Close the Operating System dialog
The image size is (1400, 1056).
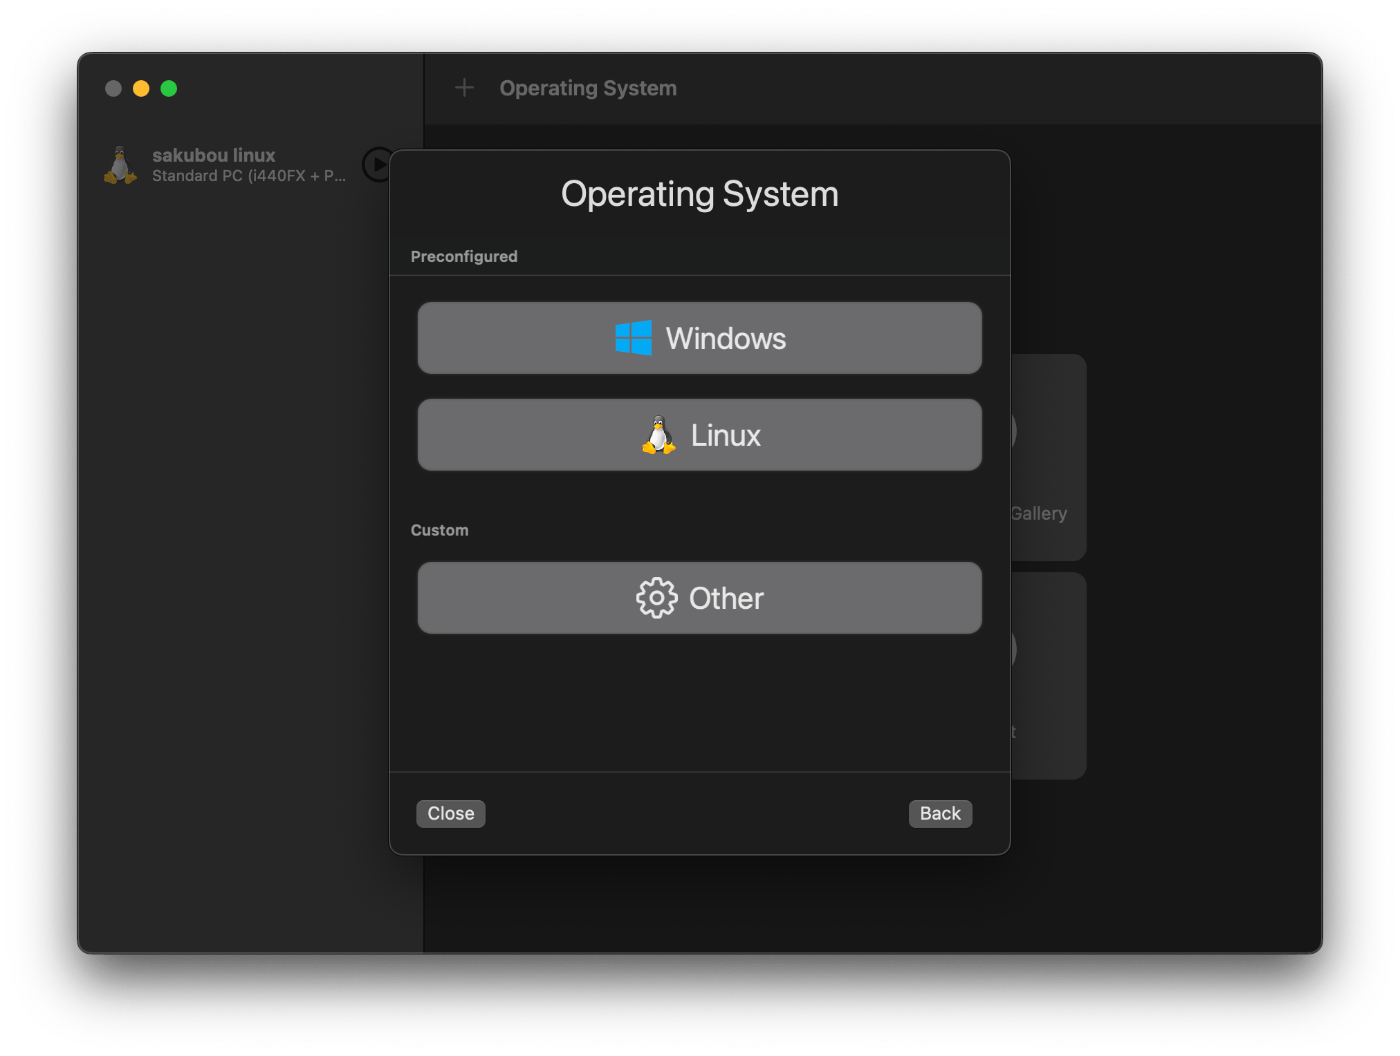[x=451, y=814]
